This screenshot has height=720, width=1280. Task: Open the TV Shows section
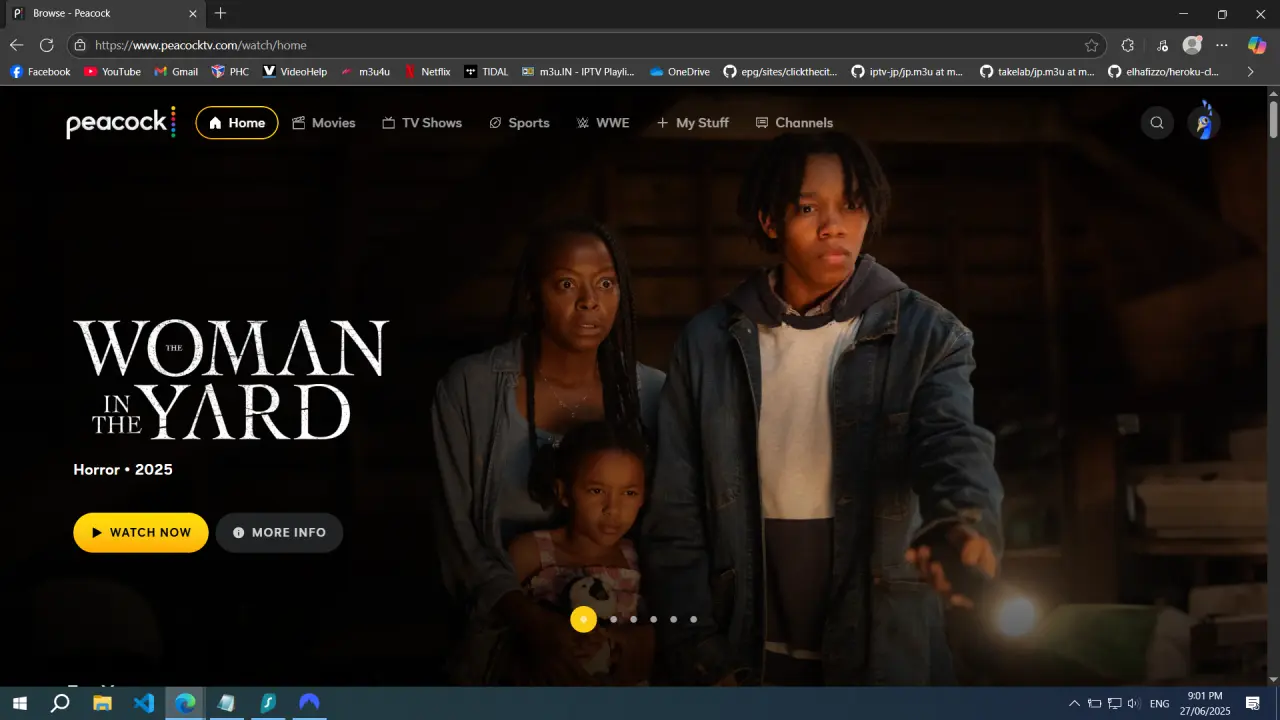[422, 123]
